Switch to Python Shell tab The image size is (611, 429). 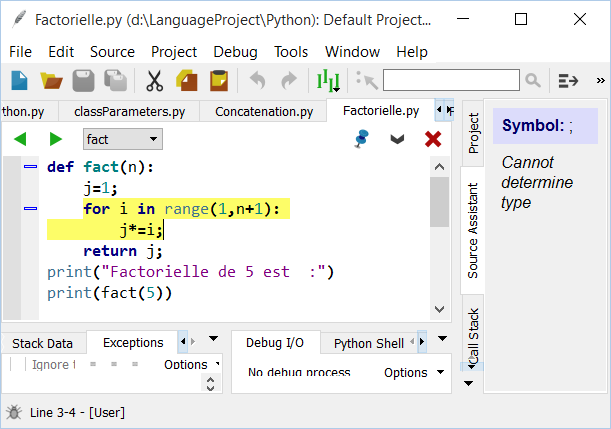[368, 343]
